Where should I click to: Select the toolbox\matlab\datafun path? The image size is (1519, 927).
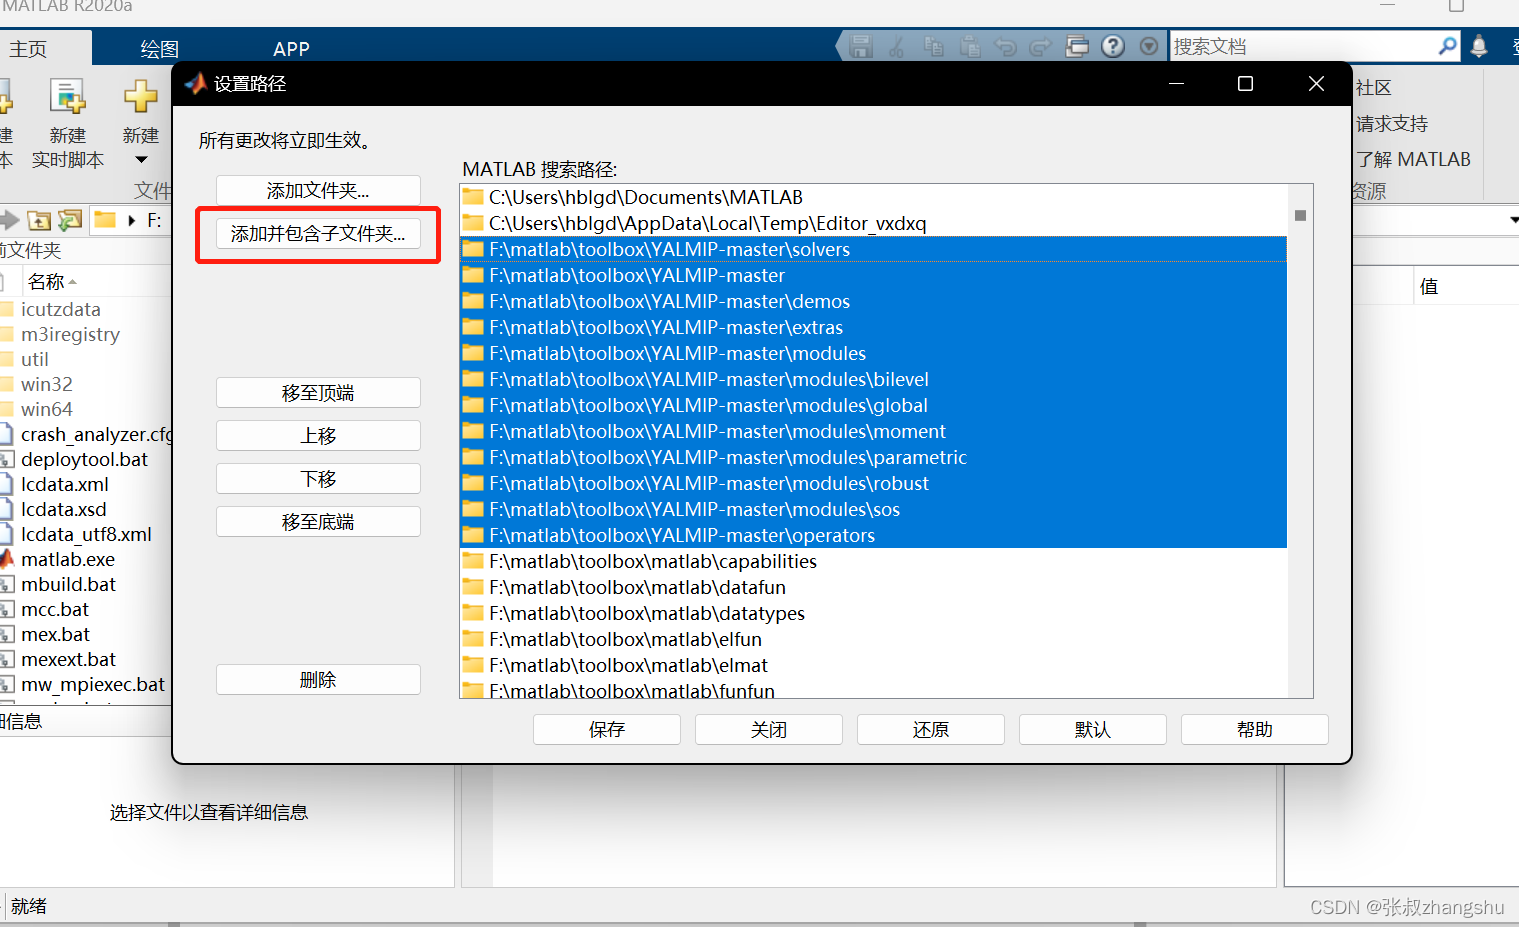[x=873, y=587]
